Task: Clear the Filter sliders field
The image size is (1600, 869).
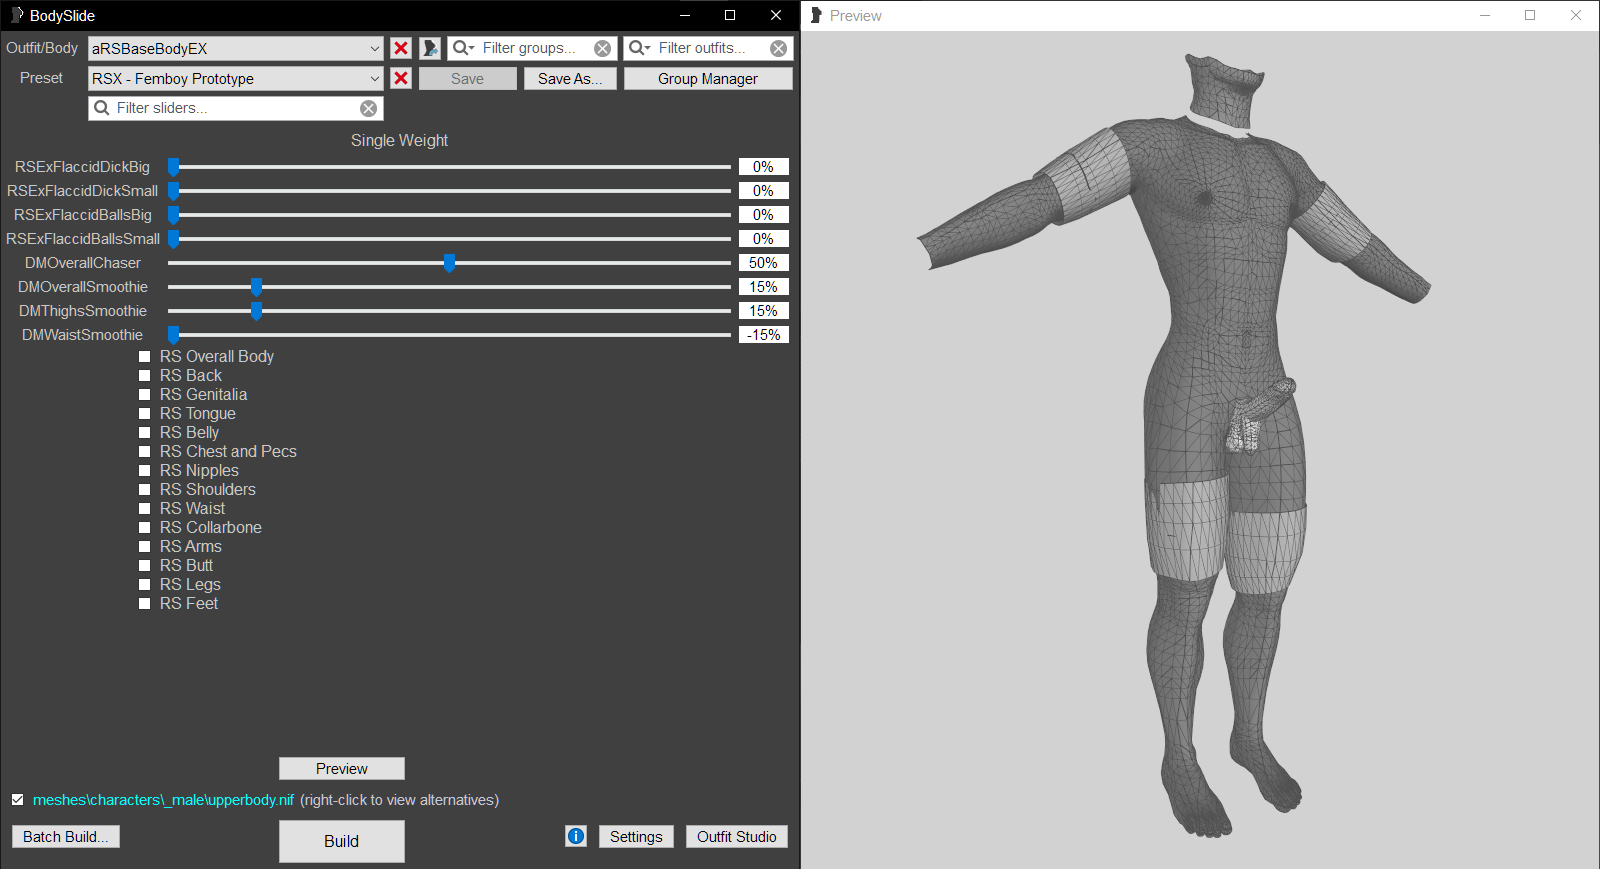Action: (369, 108)
